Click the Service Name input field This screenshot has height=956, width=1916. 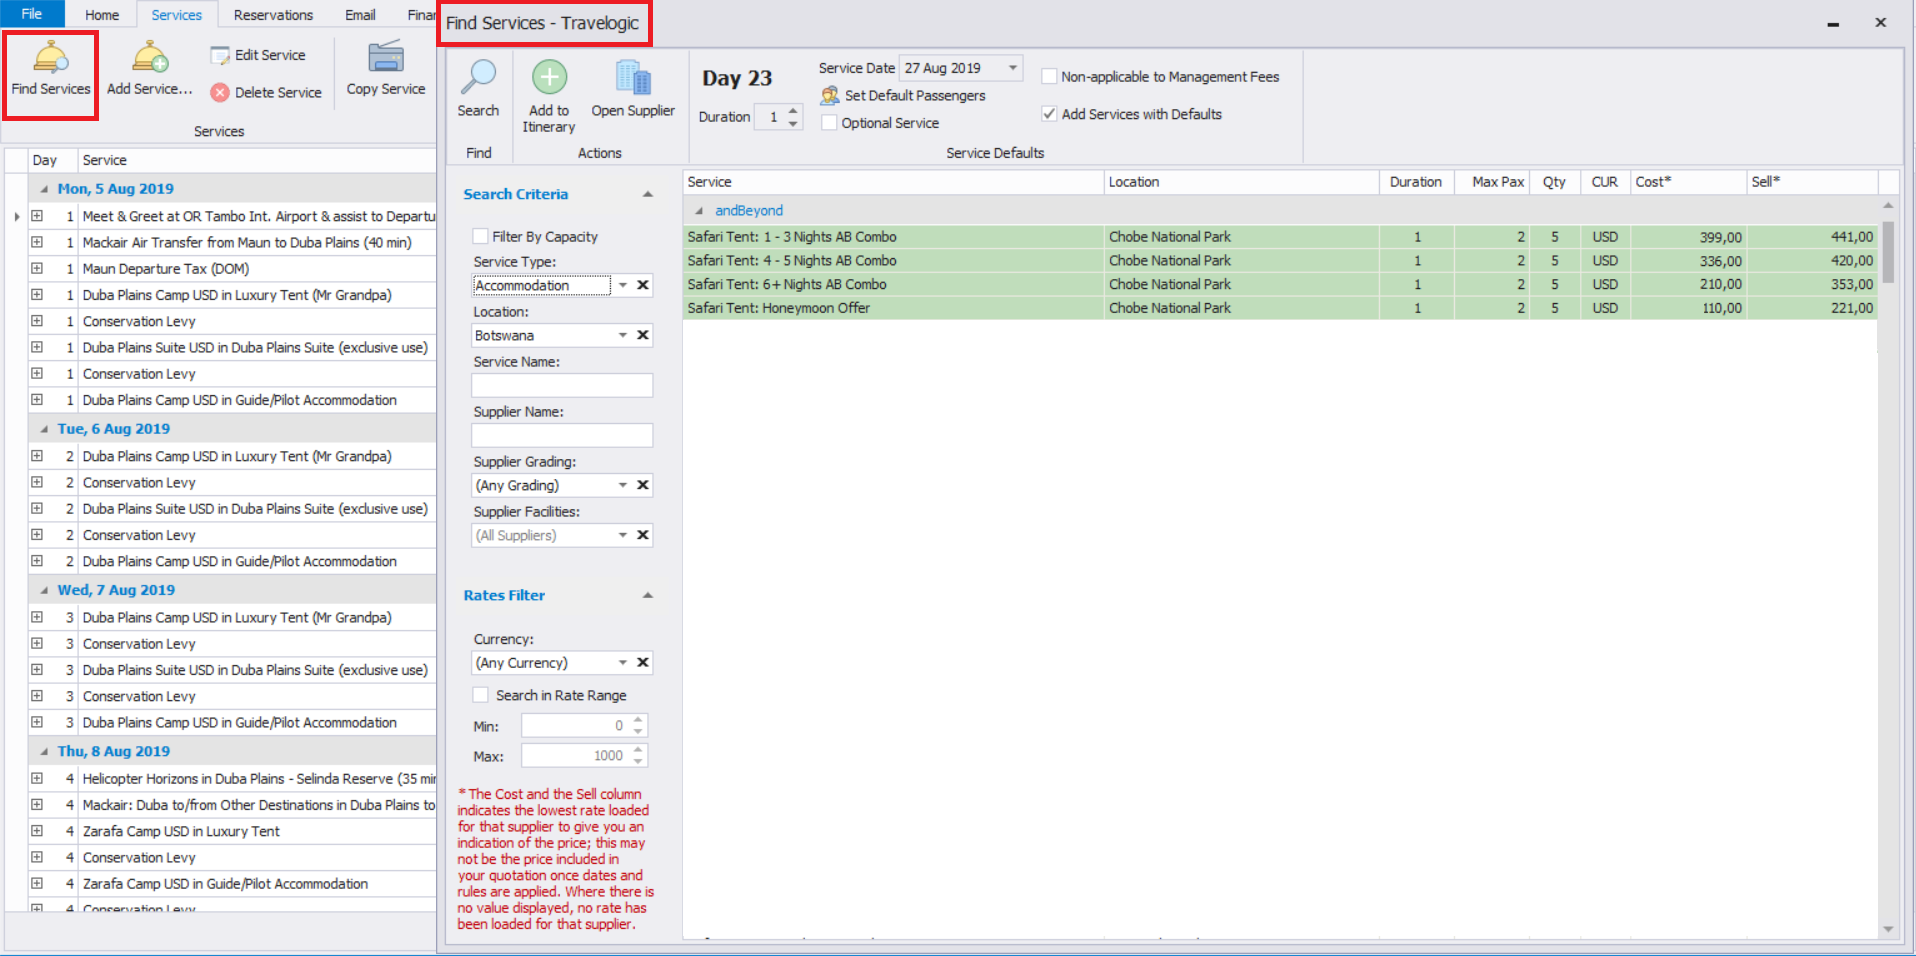(x=562, y=385)
